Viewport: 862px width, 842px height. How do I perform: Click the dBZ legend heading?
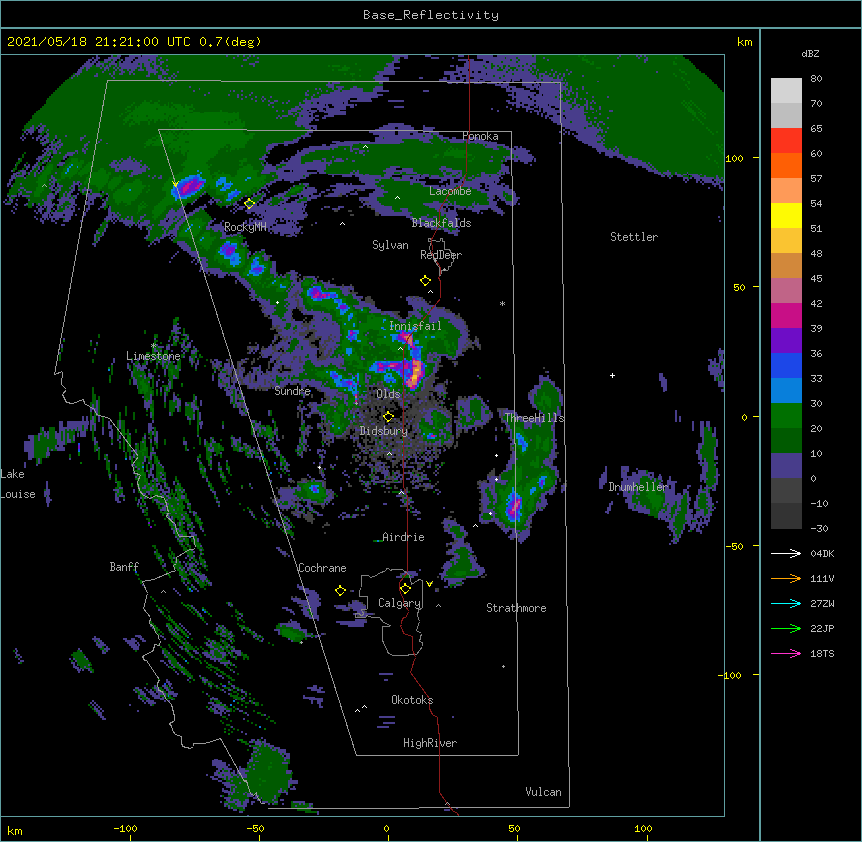click(x=810, y=54)
